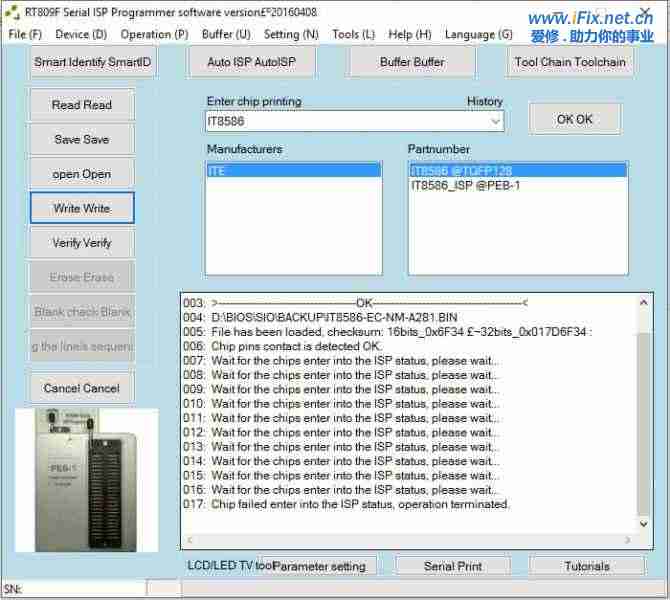Select IT8586_ISP @PEB-1 part number
The image size is (670, 600).
[465, 186]
